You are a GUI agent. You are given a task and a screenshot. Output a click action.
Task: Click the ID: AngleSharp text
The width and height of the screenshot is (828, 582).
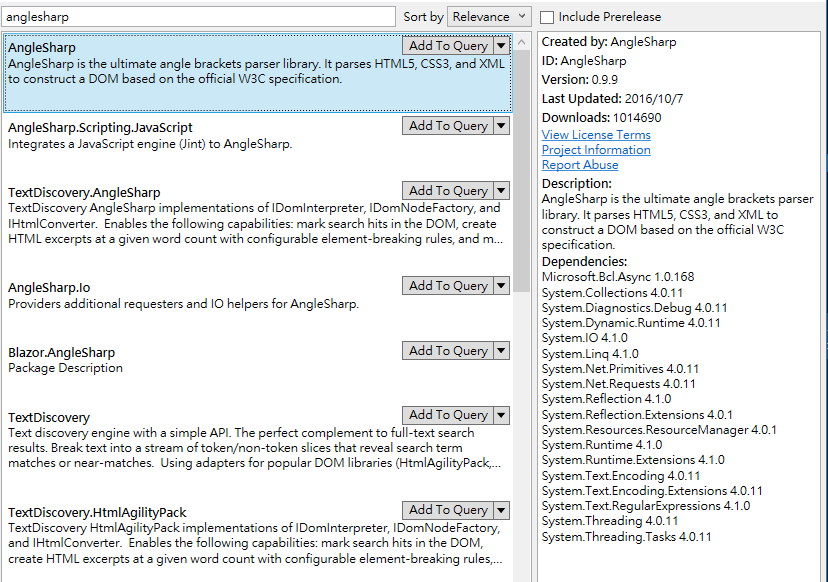click(x=584, y=61)
